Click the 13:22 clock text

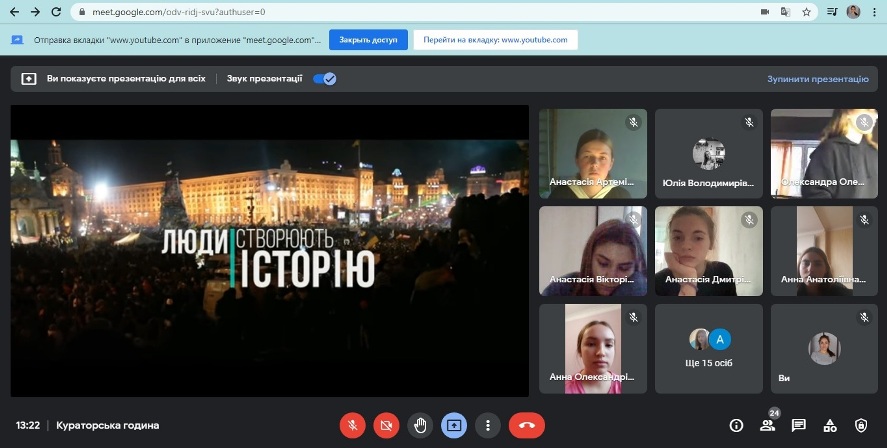[28, 425]
